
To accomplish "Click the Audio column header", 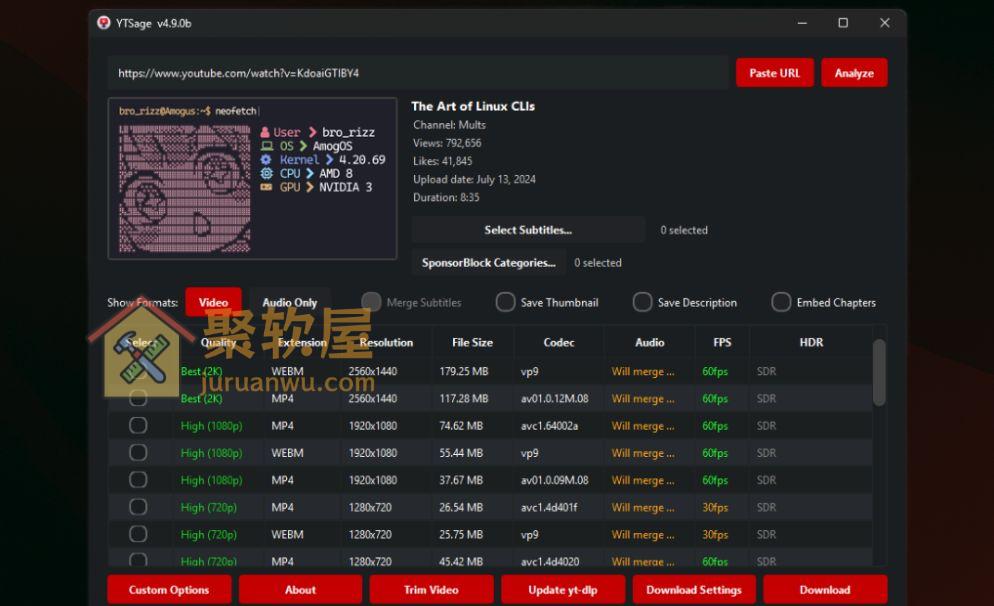I will coord(650,342).
